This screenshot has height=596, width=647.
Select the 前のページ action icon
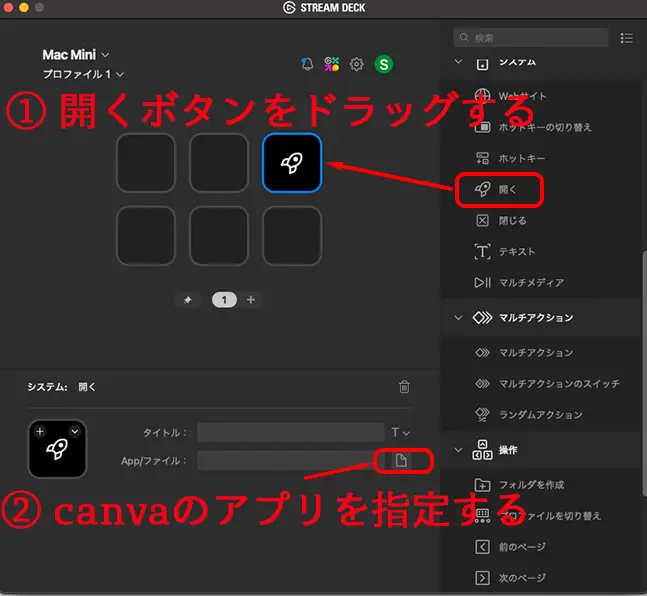click(482, 547)
